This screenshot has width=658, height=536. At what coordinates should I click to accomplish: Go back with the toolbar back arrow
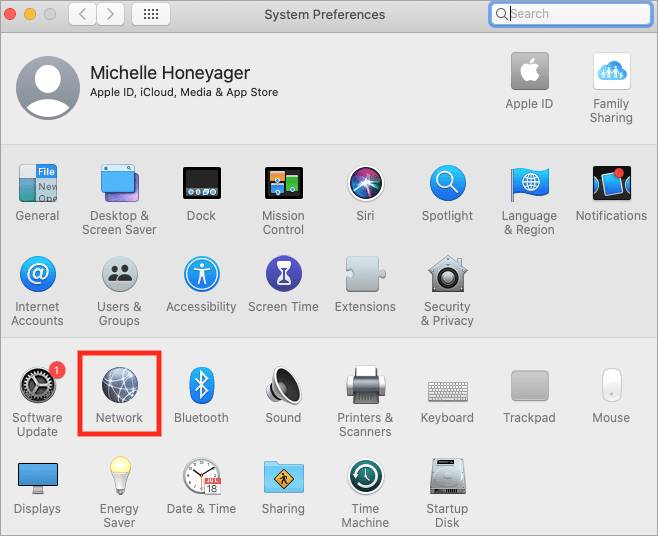83,14
